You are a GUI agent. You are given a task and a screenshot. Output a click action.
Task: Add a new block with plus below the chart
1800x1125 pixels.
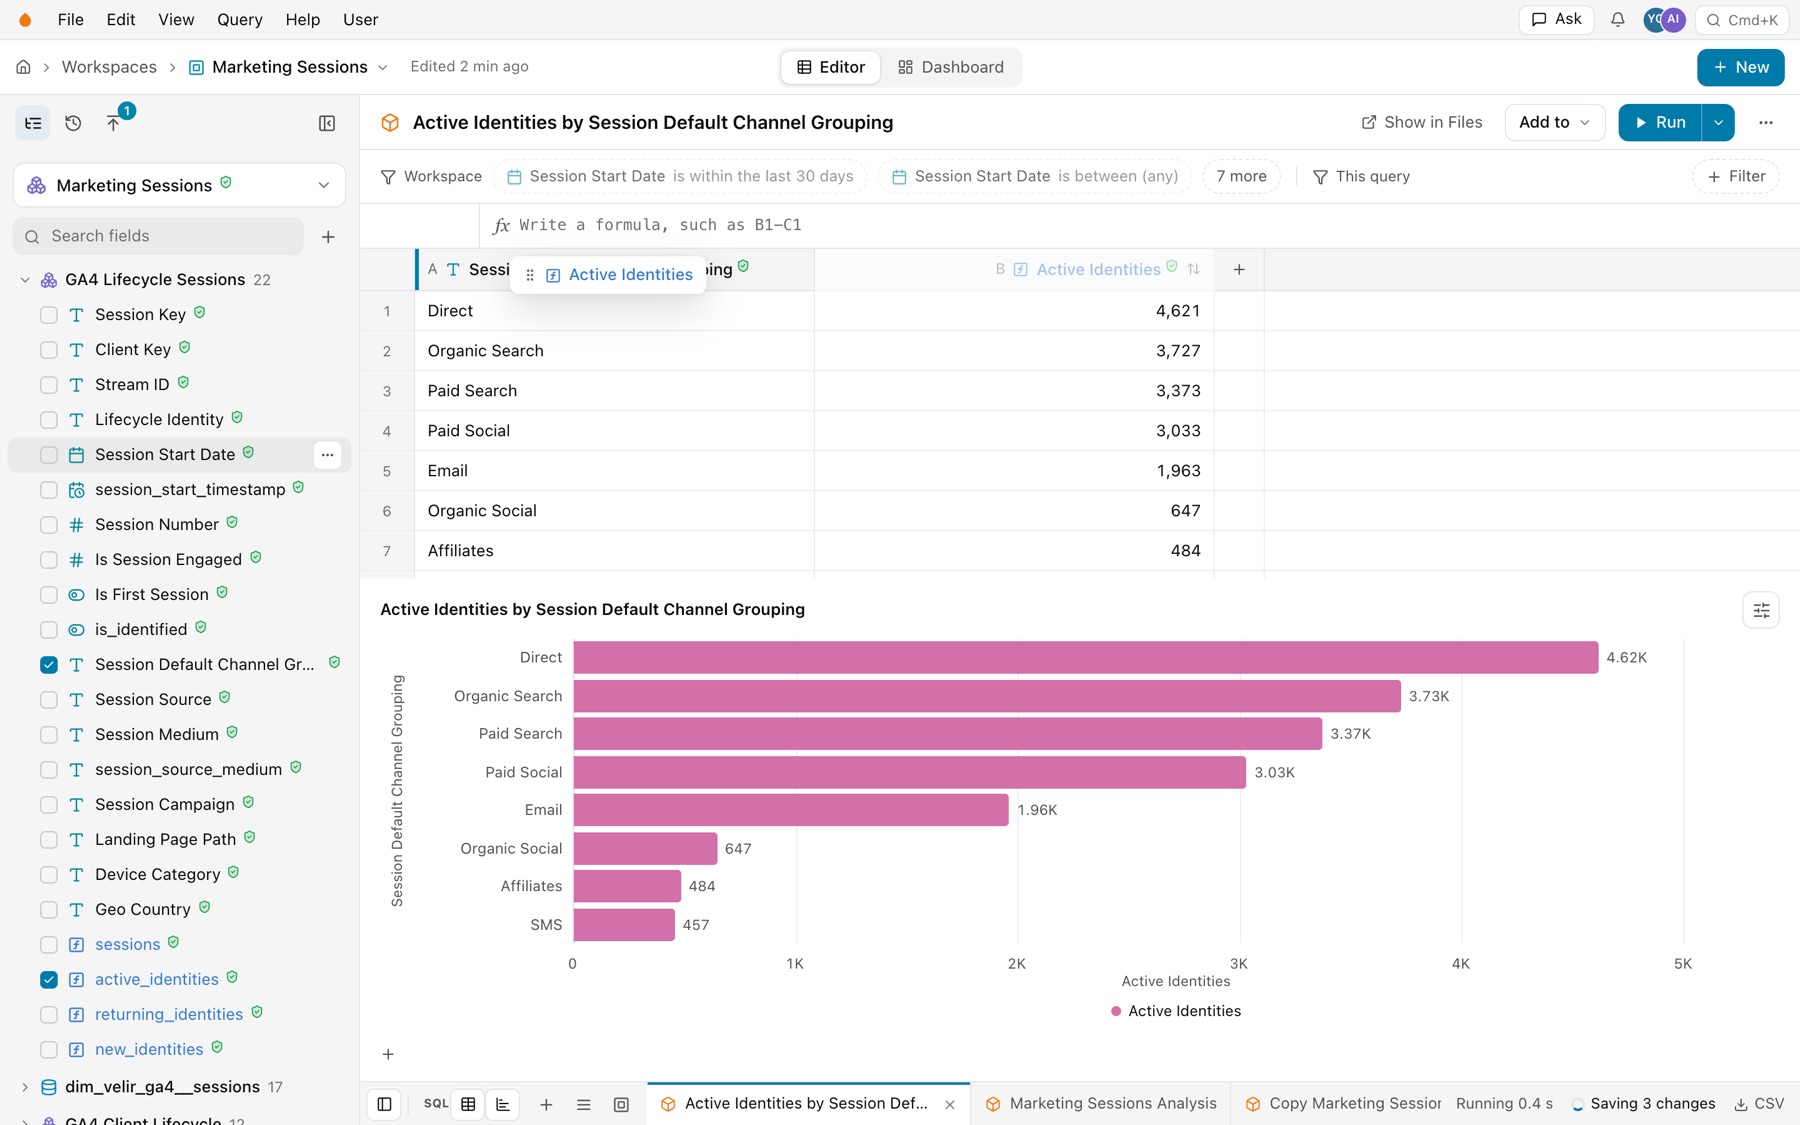click(x=388, y=1054)
